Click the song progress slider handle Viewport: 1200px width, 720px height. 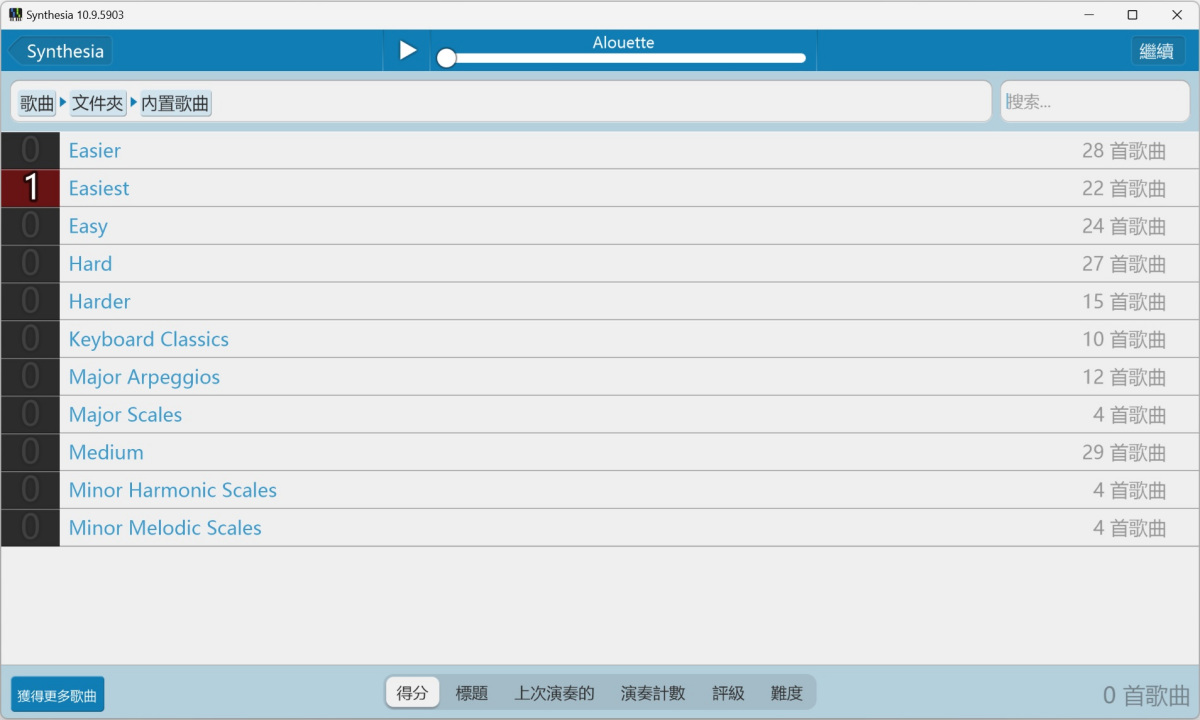(x=447, y=58)
